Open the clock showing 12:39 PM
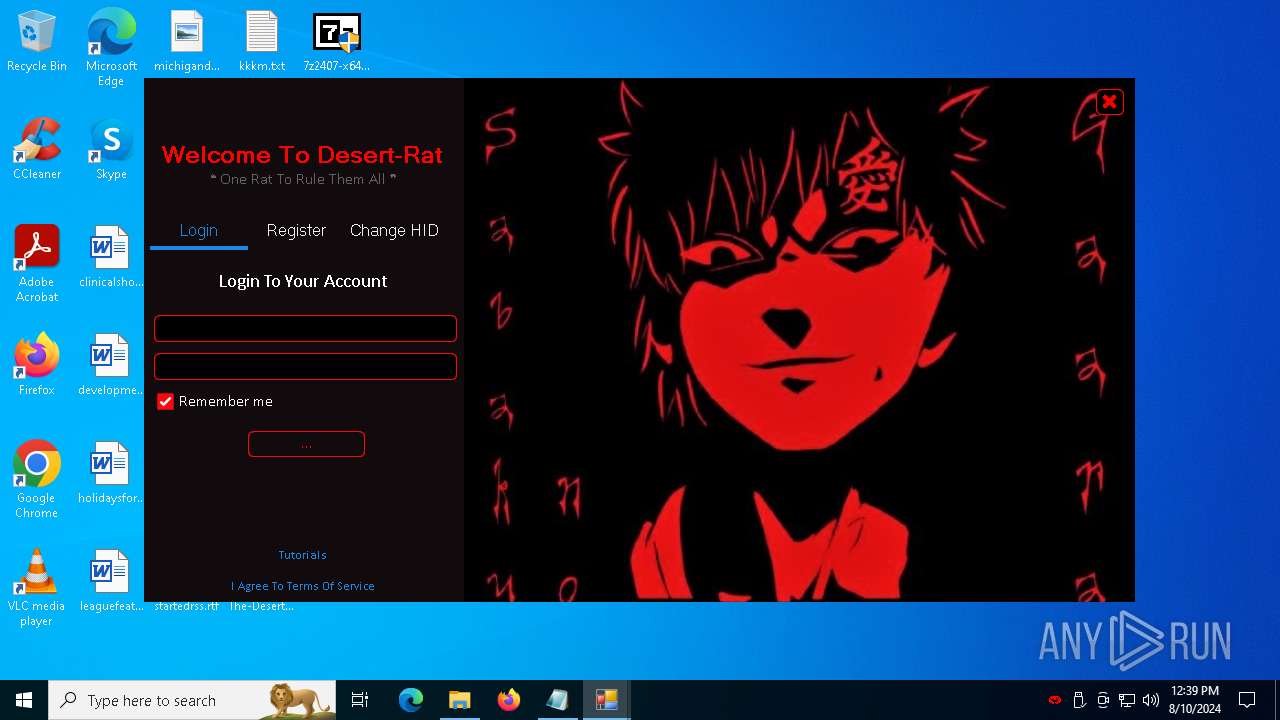This screenshot has height=720, width=1280. 1194,700
